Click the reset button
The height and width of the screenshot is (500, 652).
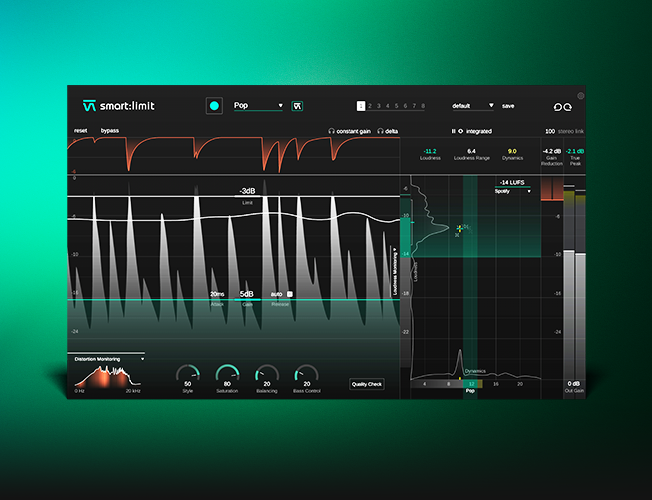[81, 131]
